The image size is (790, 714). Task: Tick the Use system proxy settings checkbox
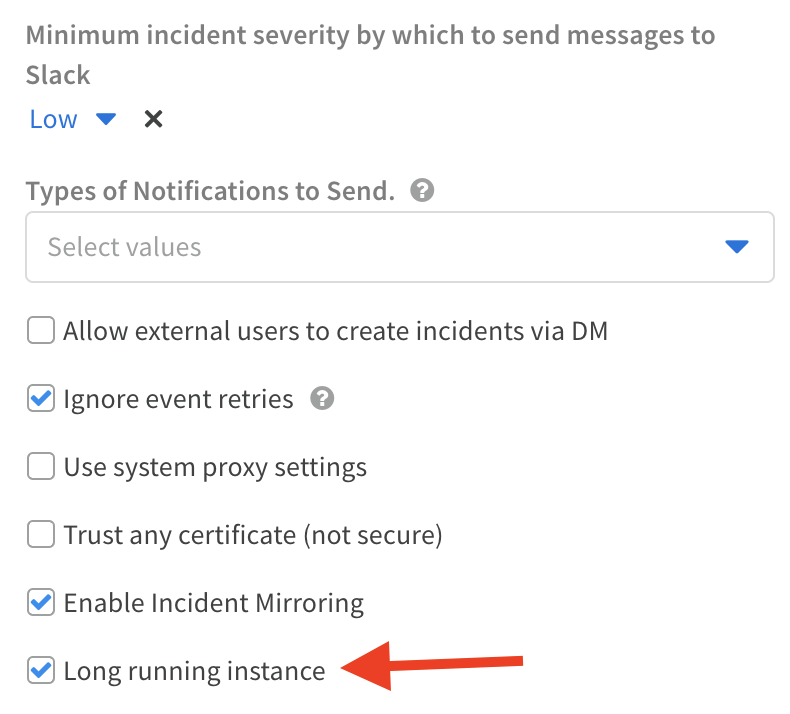click(41, 467)
